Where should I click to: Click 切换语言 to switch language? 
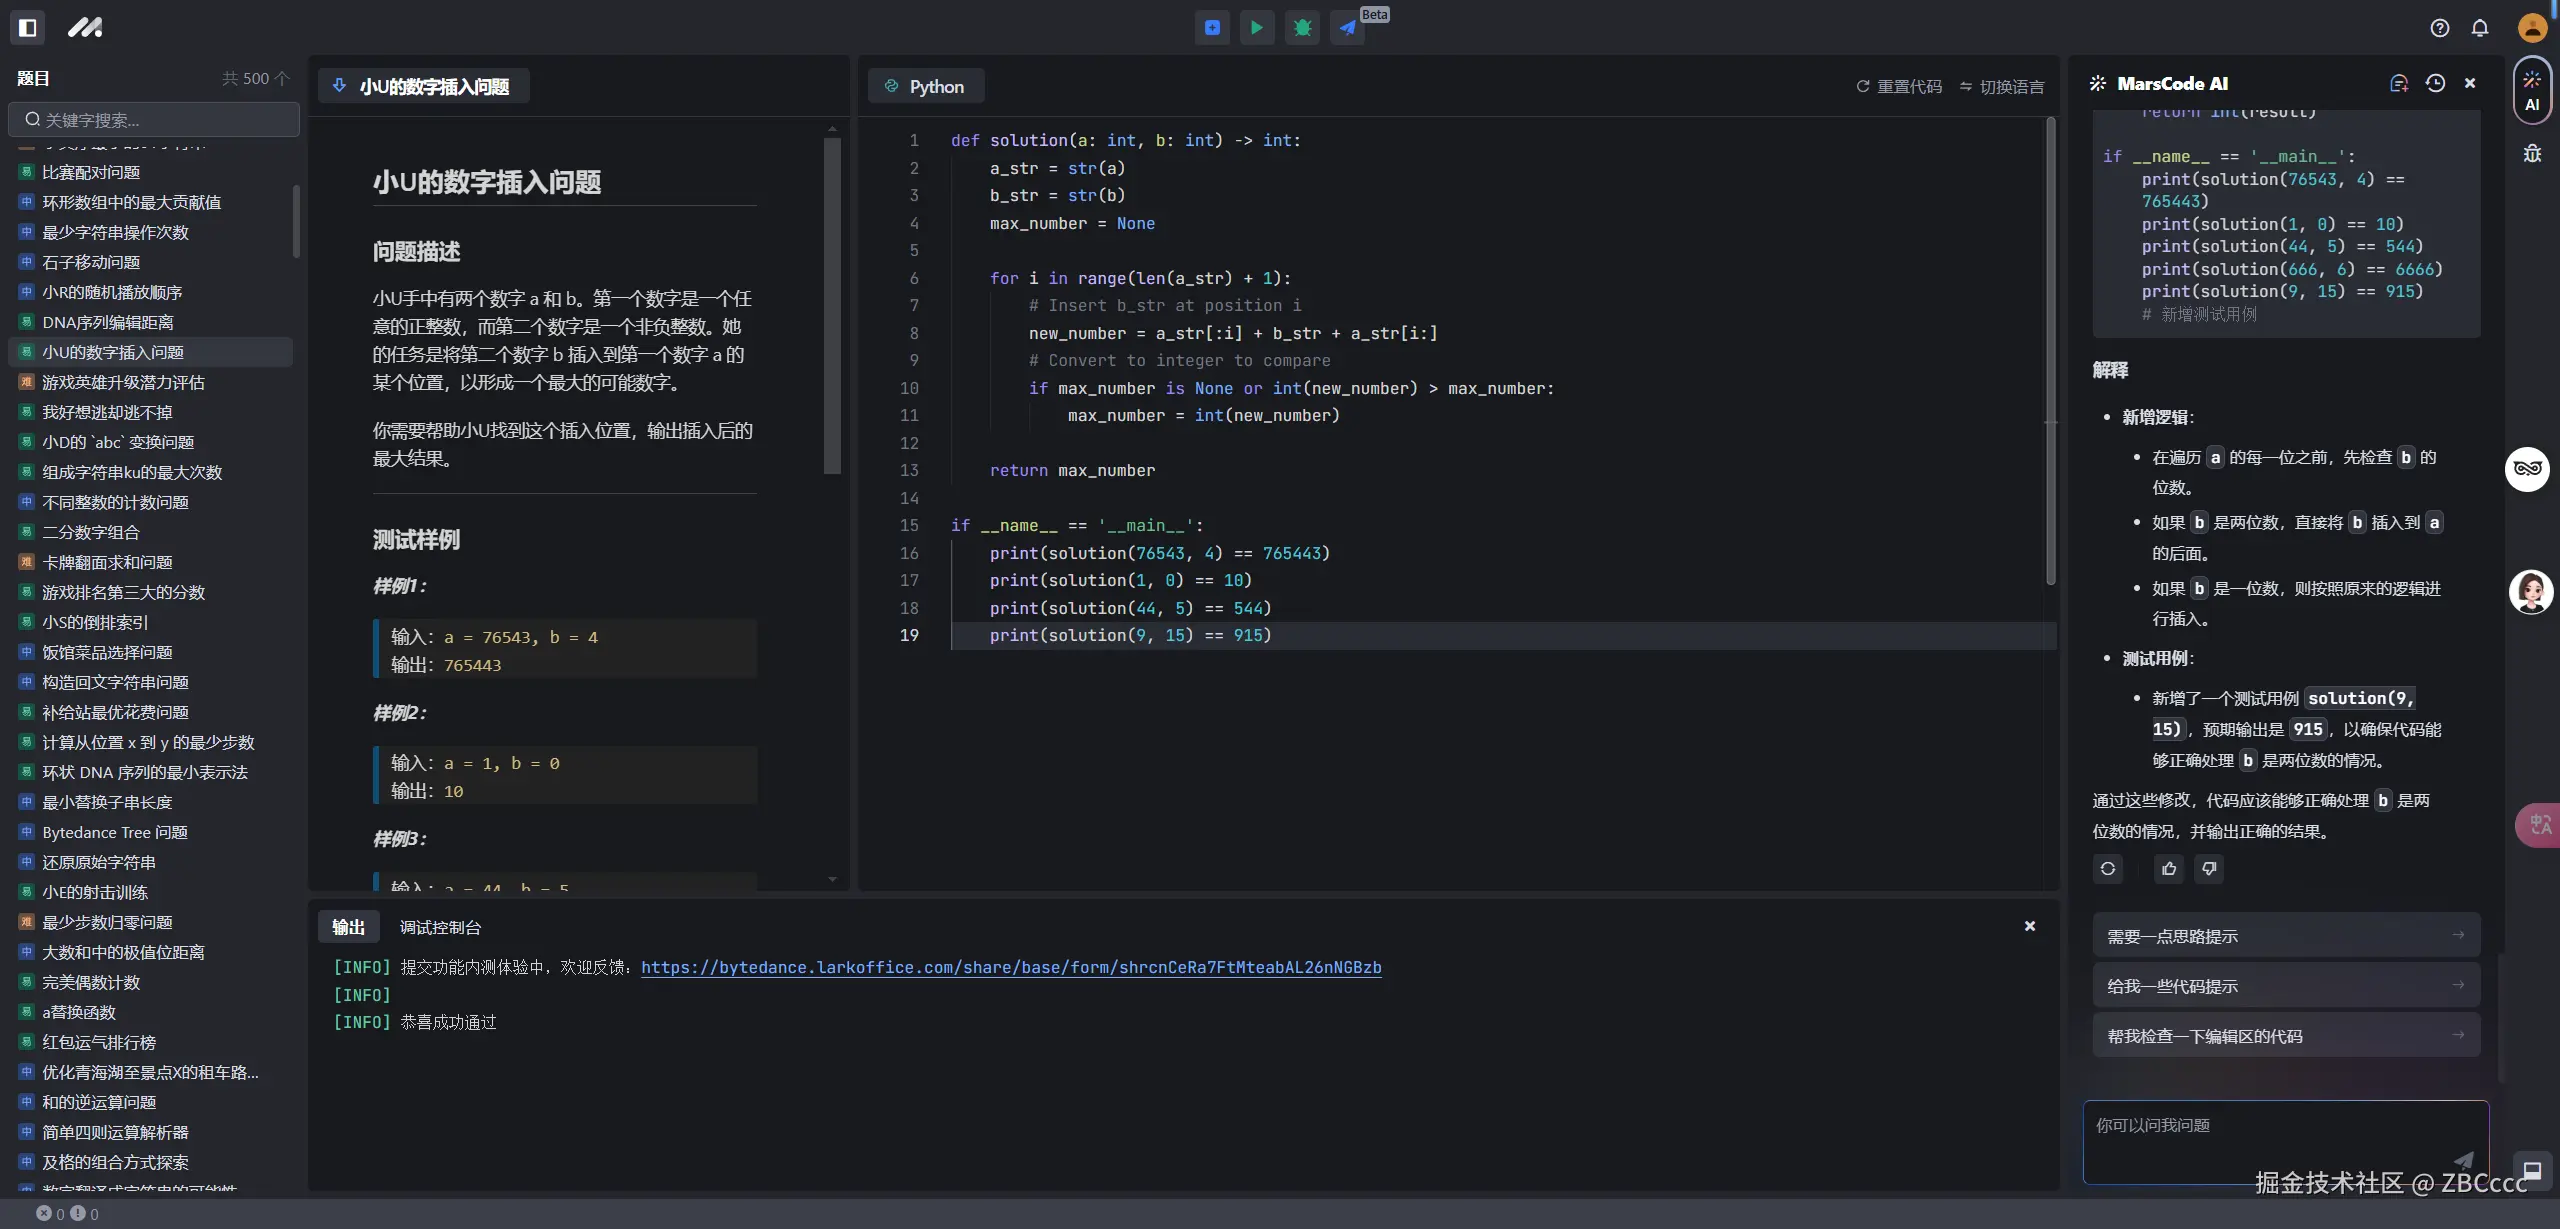(x=2002, y=87)
